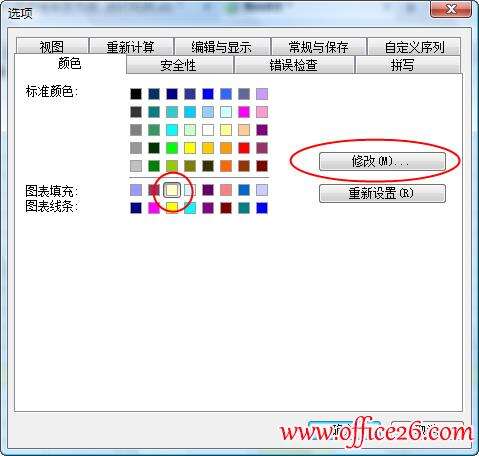Go to the 编辑与显示 tab
Screen dimensions: 479x456
point(222,46)
